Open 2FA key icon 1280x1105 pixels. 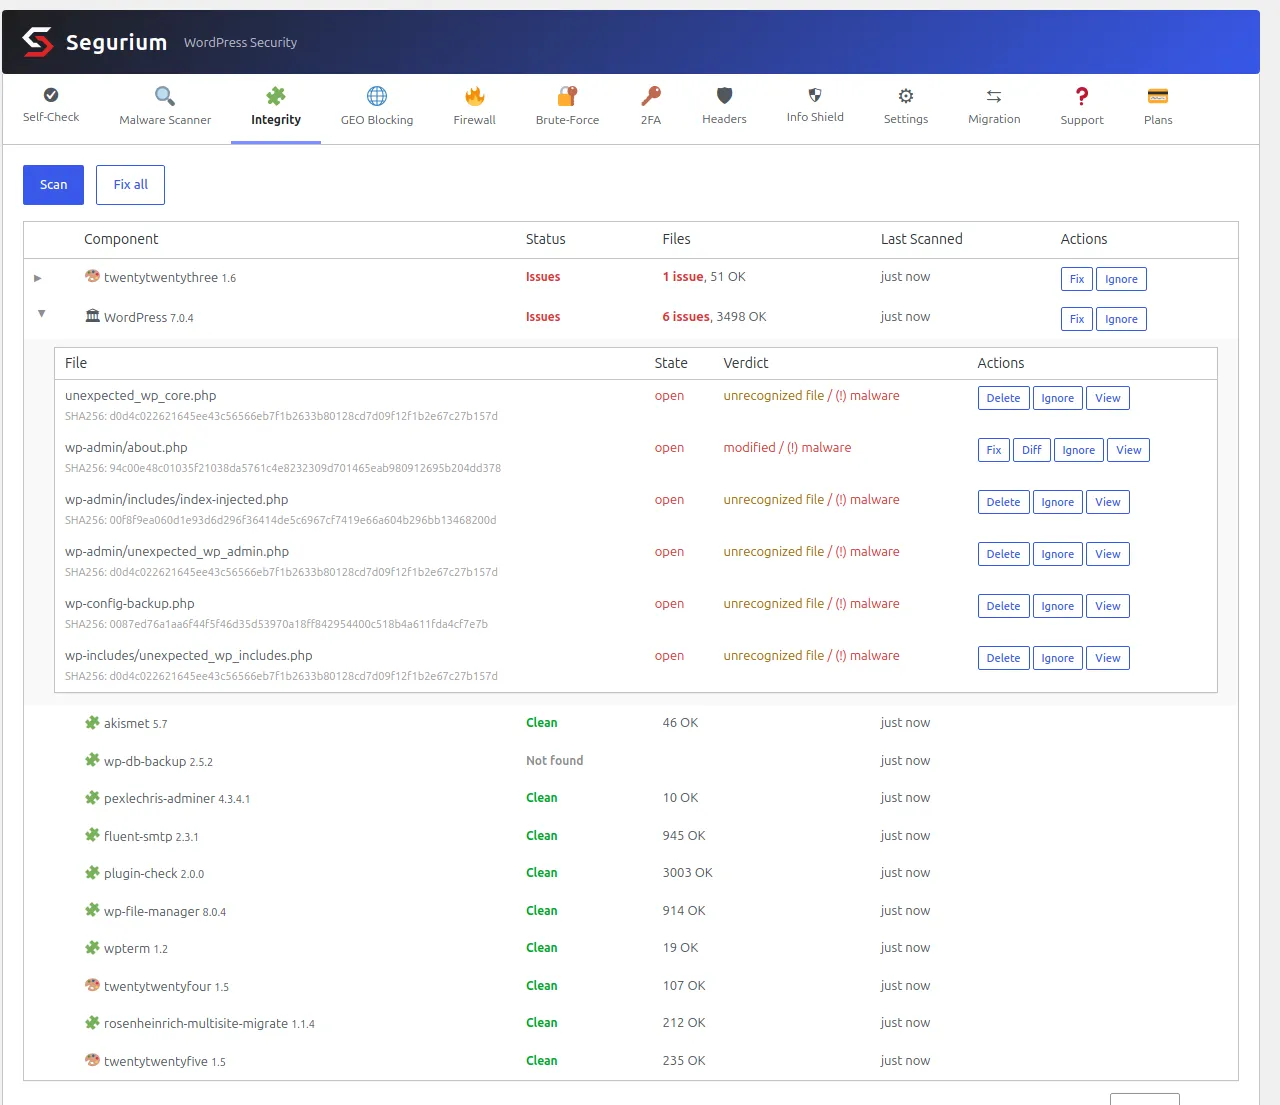[x=651, y=96]
